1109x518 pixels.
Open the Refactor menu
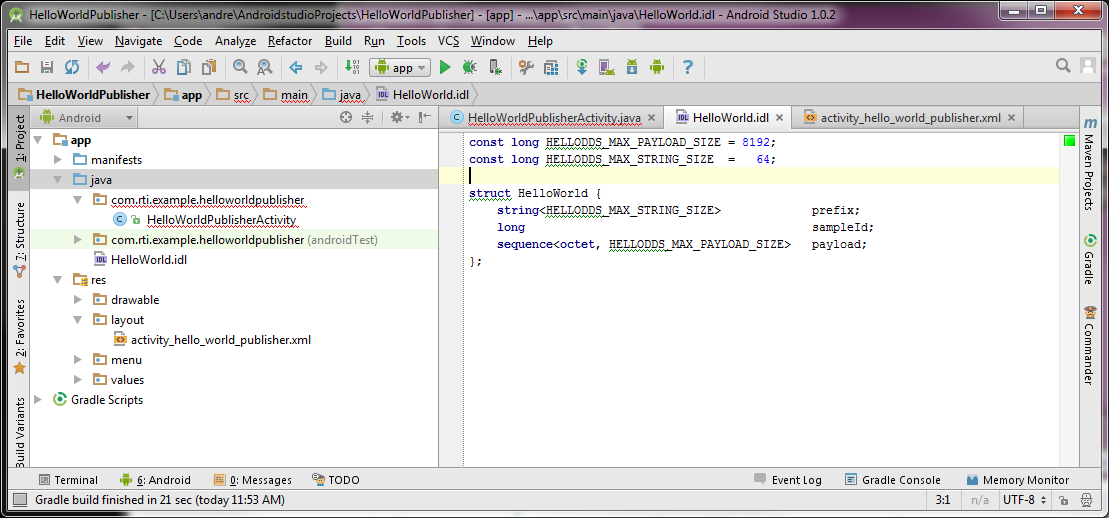click(290, 41)
